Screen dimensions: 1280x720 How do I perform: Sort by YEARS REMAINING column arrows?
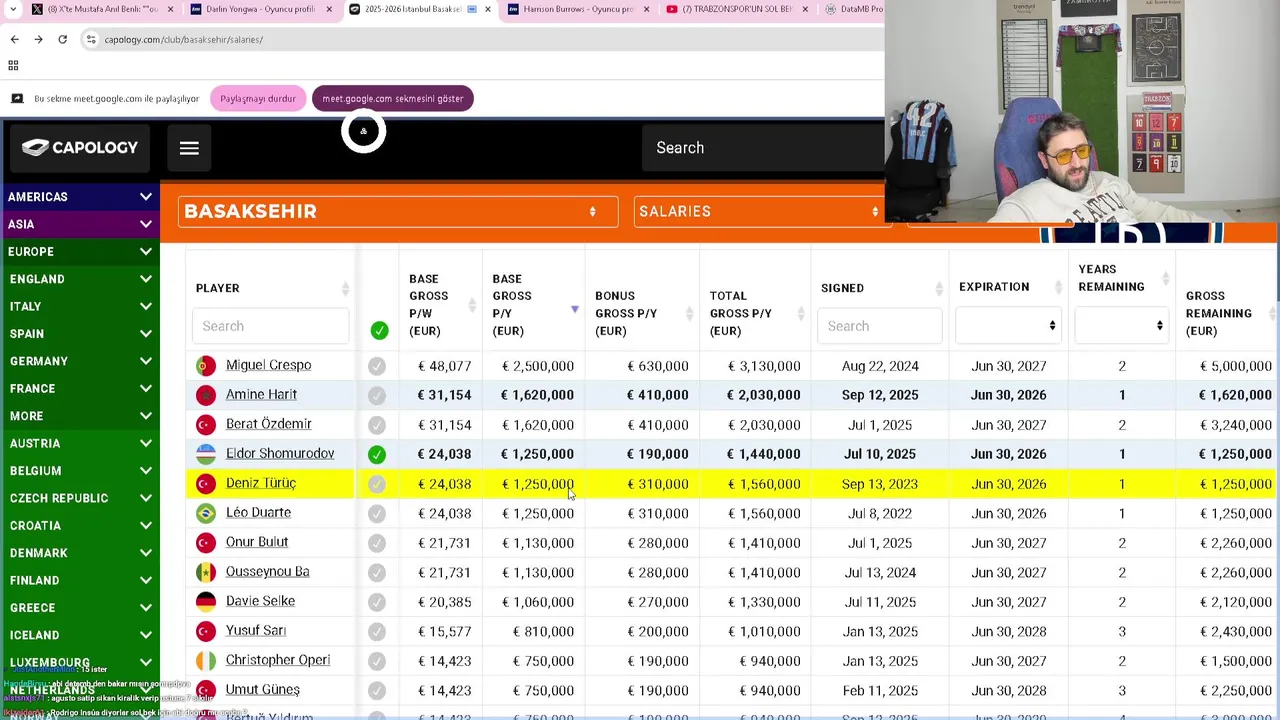pos(1165,278)
